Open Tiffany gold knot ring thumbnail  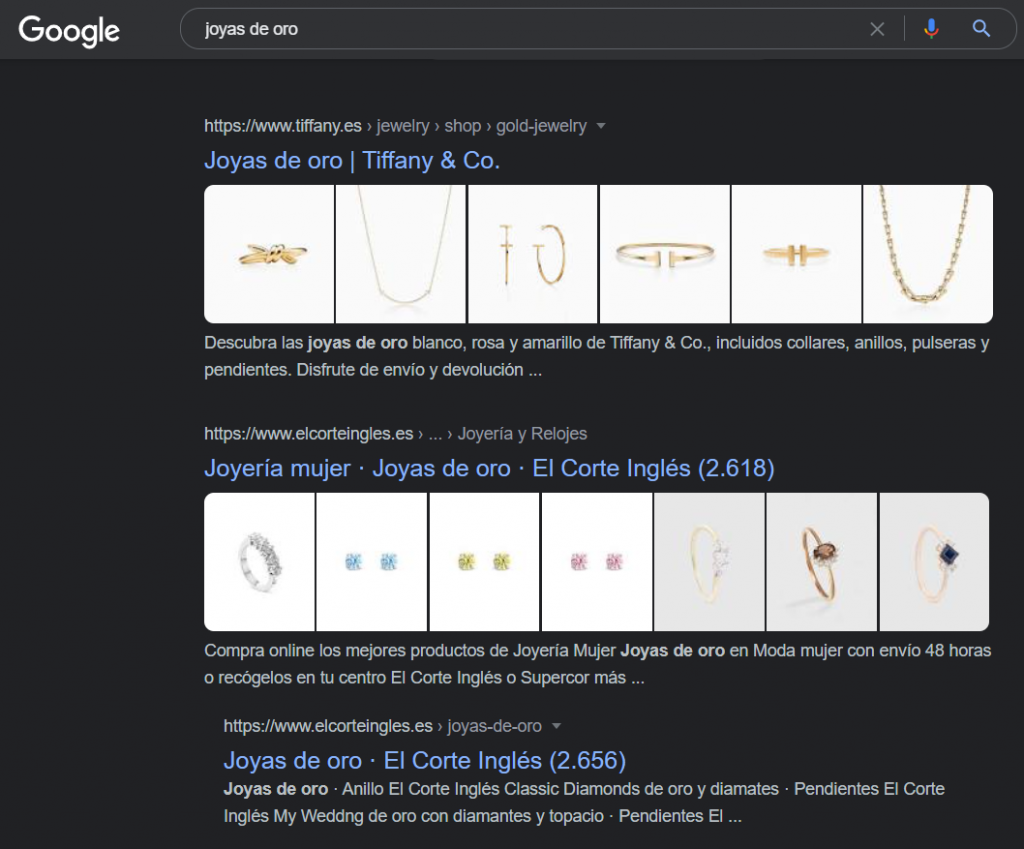coord(269,254)
